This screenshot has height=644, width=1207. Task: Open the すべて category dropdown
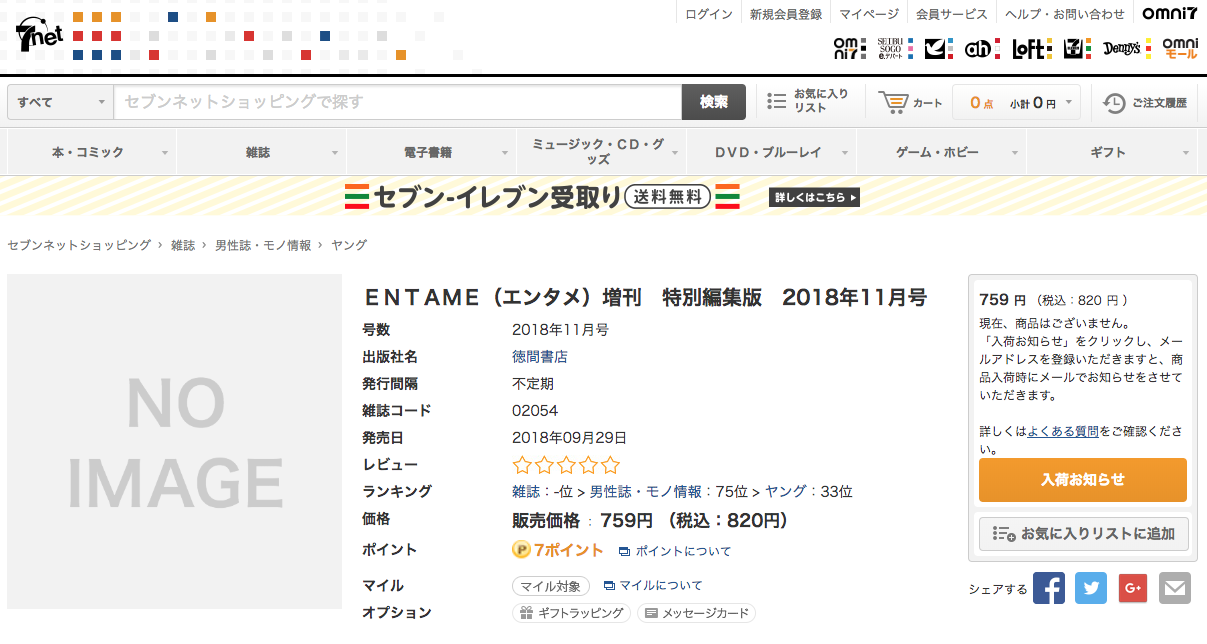(60, 102)
